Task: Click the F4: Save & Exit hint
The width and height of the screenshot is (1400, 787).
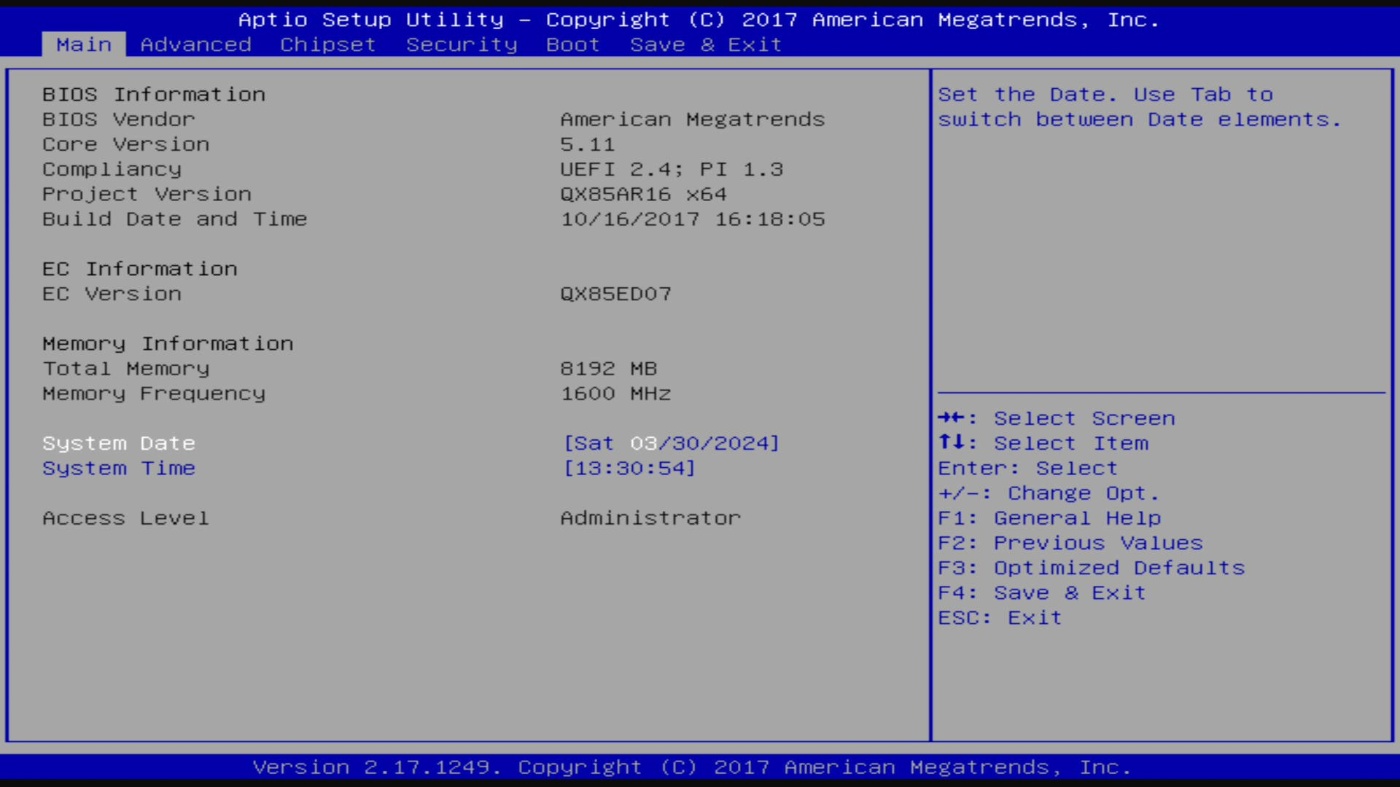Action: (x=1042, y=593)
